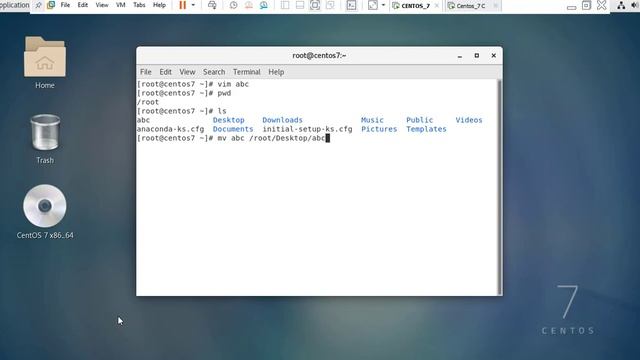Open the VMware Tabs menu

pos(139,5)
